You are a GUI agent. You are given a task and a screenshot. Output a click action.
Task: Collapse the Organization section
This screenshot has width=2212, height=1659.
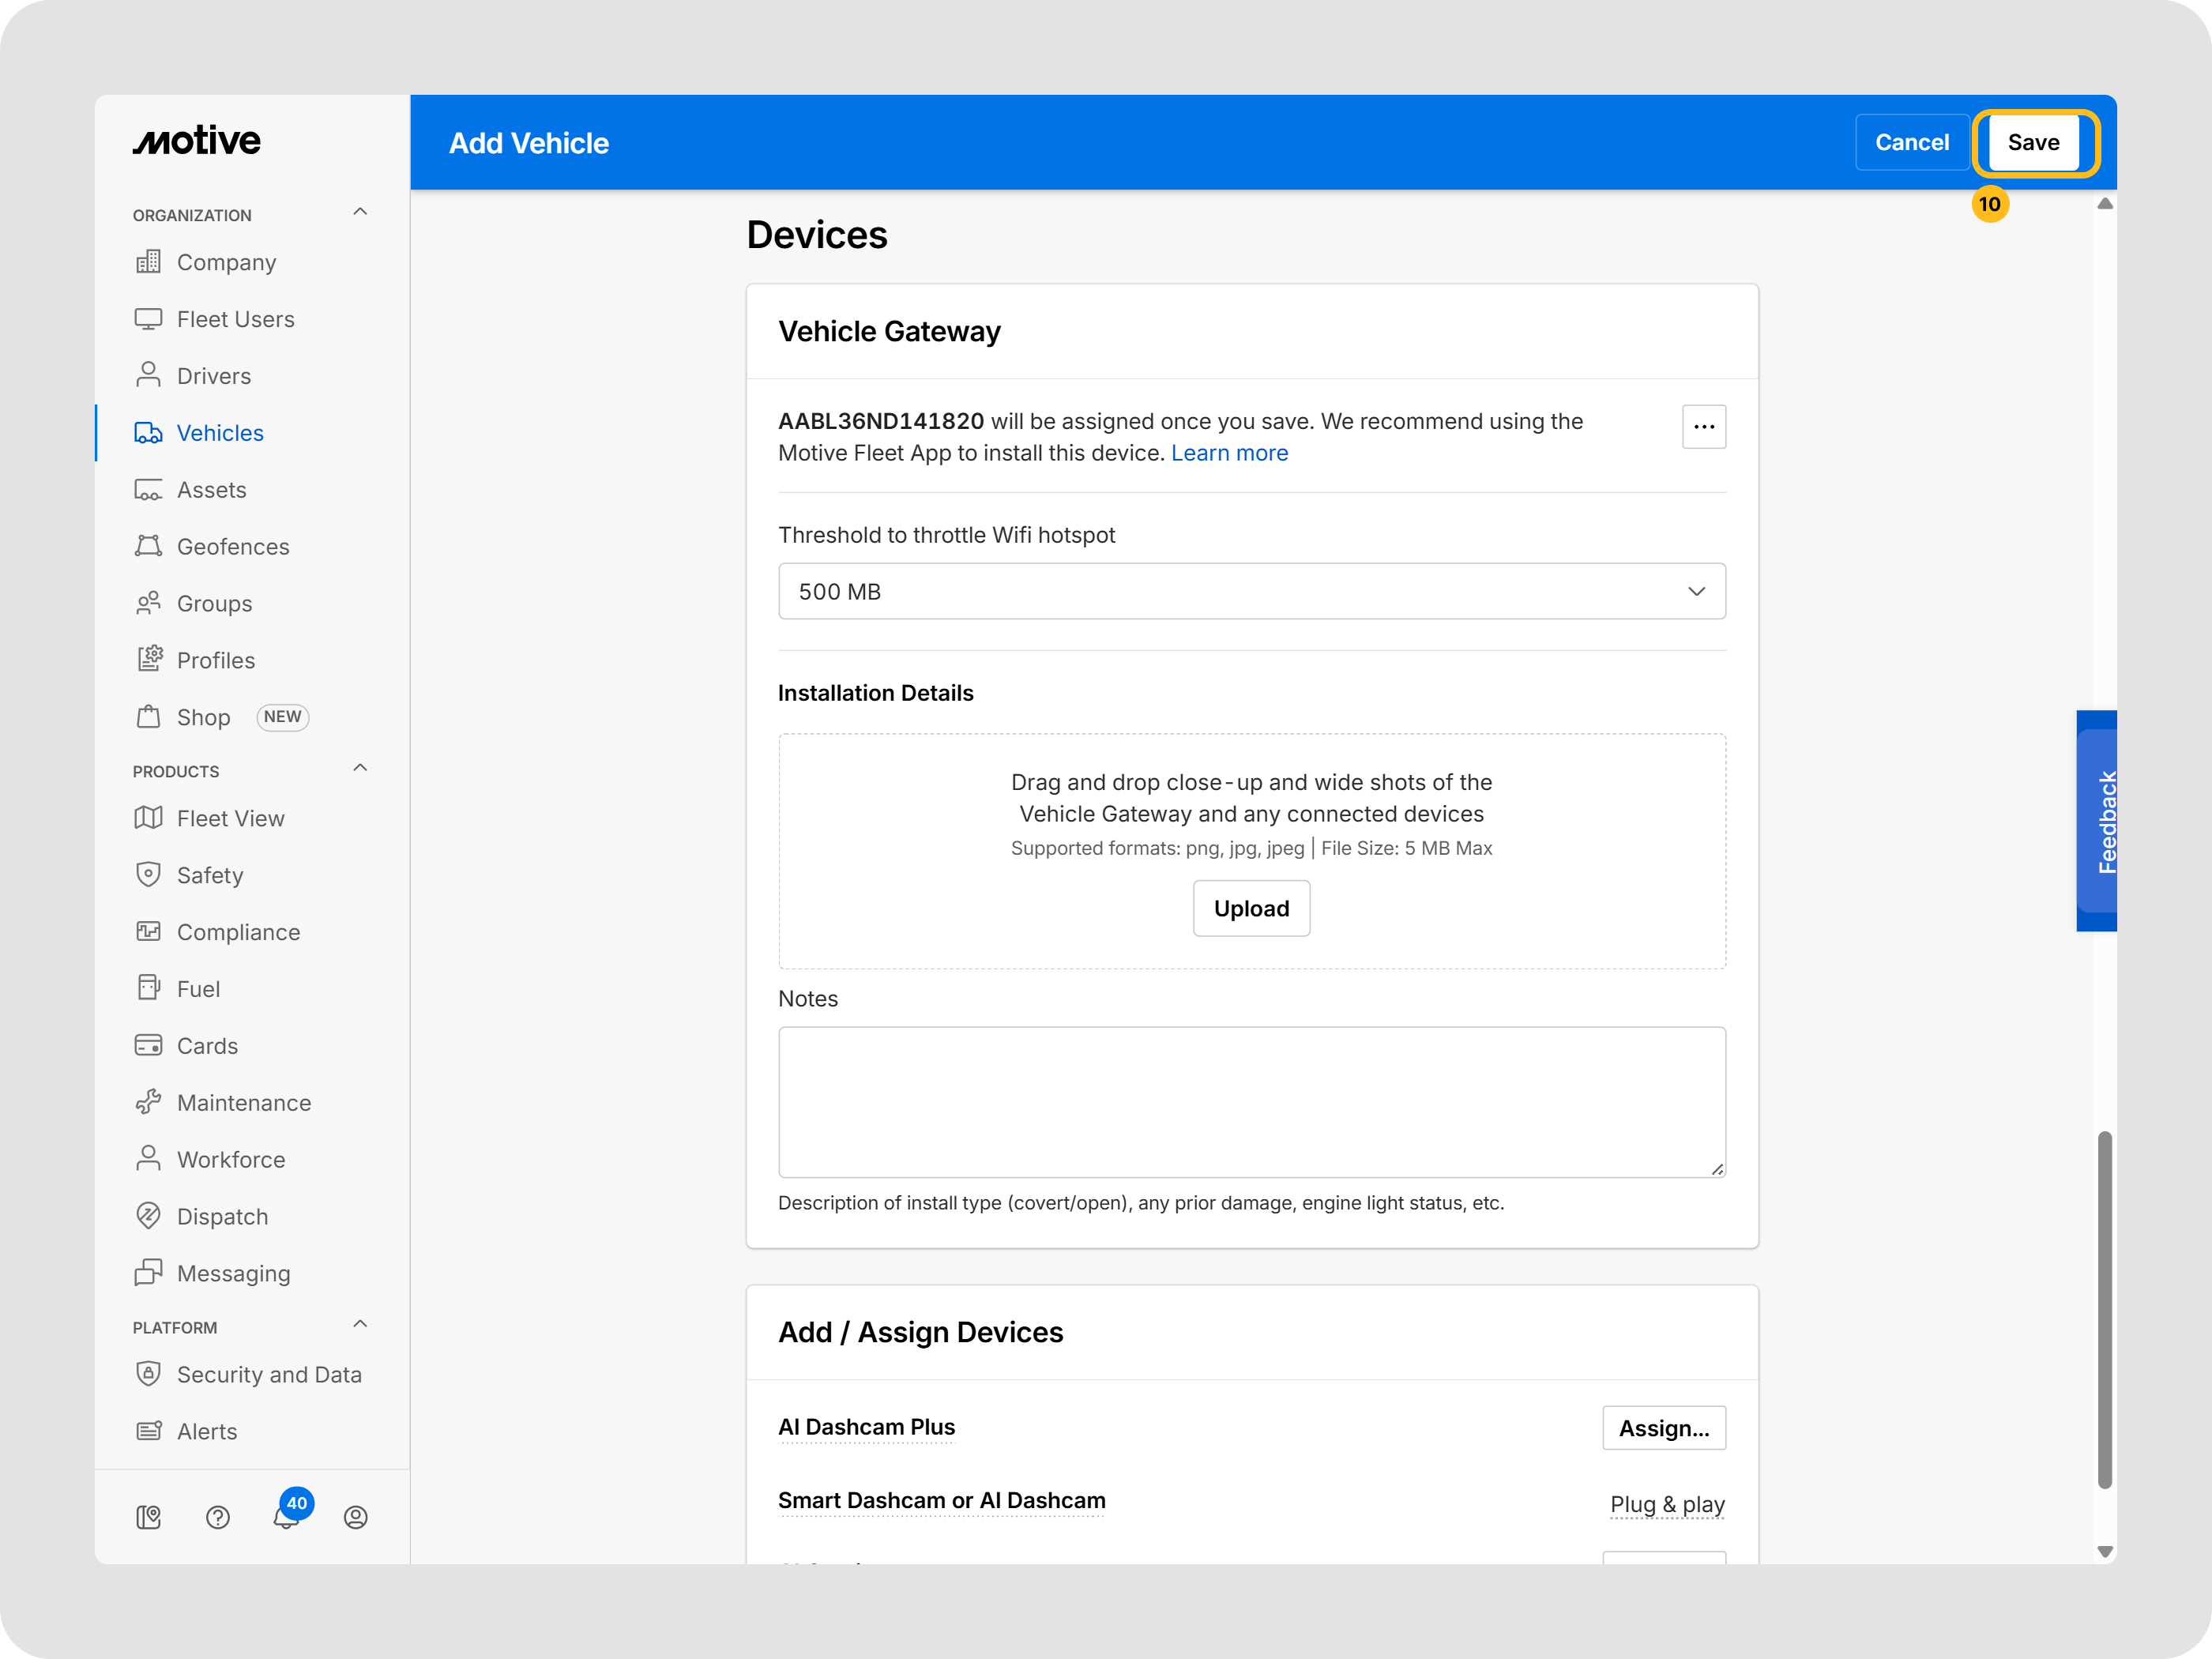click(x=360, y=212)
